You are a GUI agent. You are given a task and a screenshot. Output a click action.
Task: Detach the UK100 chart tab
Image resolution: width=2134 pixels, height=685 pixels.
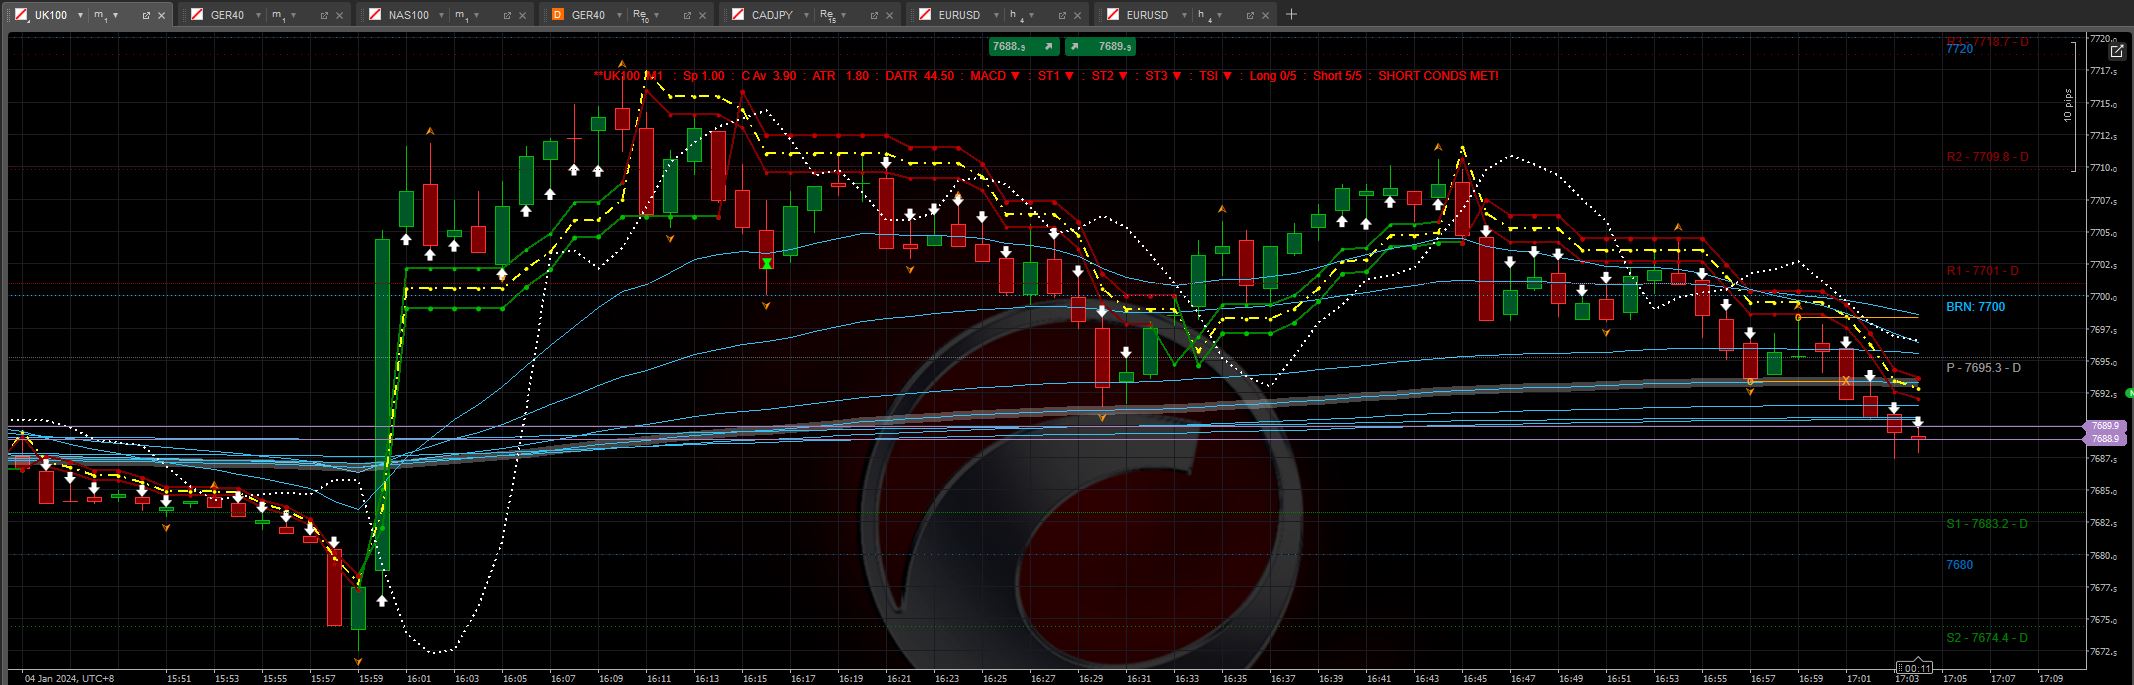coord(146,16)
